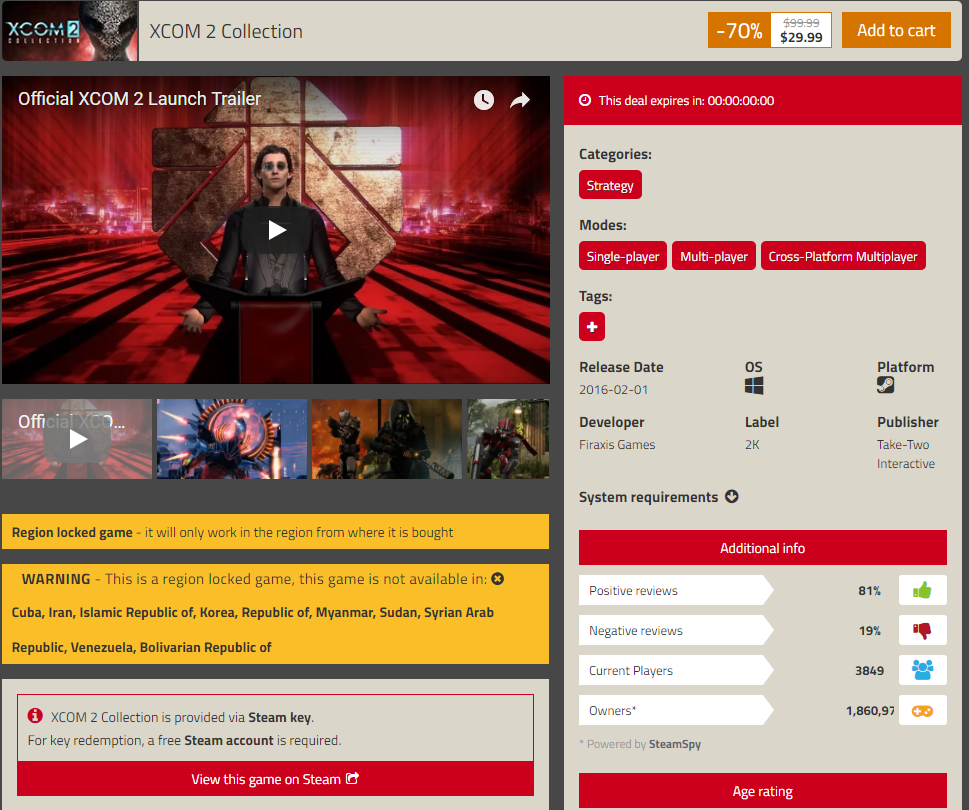Click the 81% positive reviews value
Image resolution: width=969 pixels, height=810 pixels.
(x=869, y=591)
